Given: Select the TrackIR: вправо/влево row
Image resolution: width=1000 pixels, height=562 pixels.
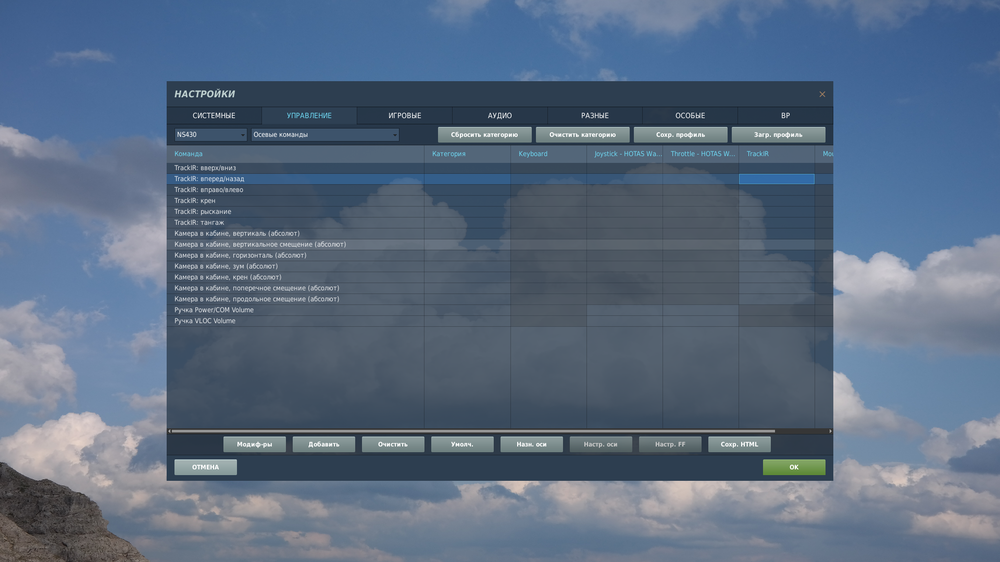Looking at the screenshot, I should (500, 189).
